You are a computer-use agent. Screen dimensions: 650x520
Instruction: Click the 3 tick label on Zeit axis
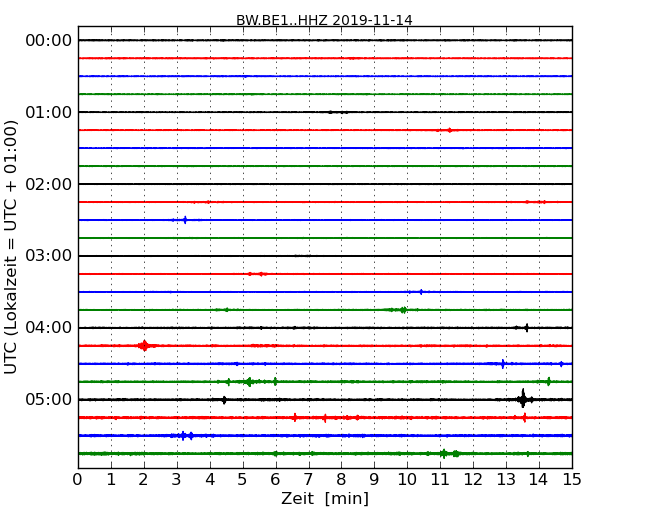(x=177, y=480)
